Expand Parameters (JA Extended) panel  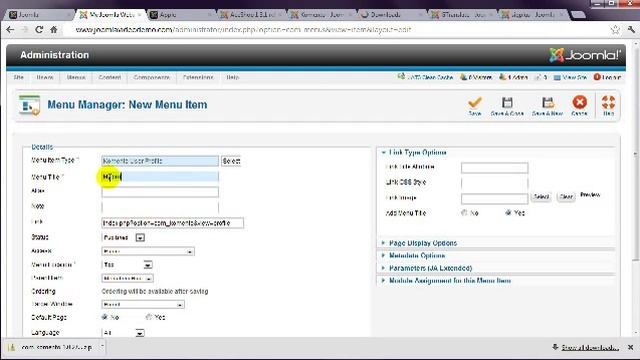[430, 268]
